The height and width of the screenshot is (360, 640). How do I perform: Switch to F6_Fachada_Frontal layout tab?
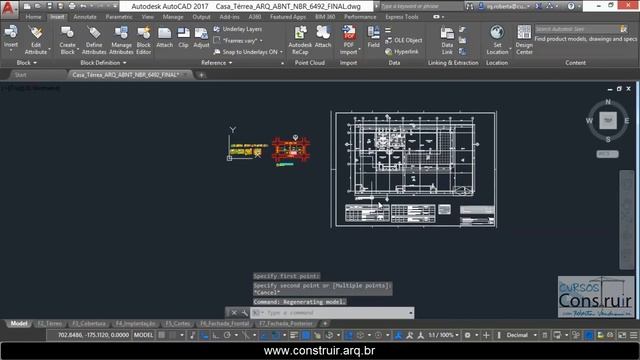pos(224,324)
